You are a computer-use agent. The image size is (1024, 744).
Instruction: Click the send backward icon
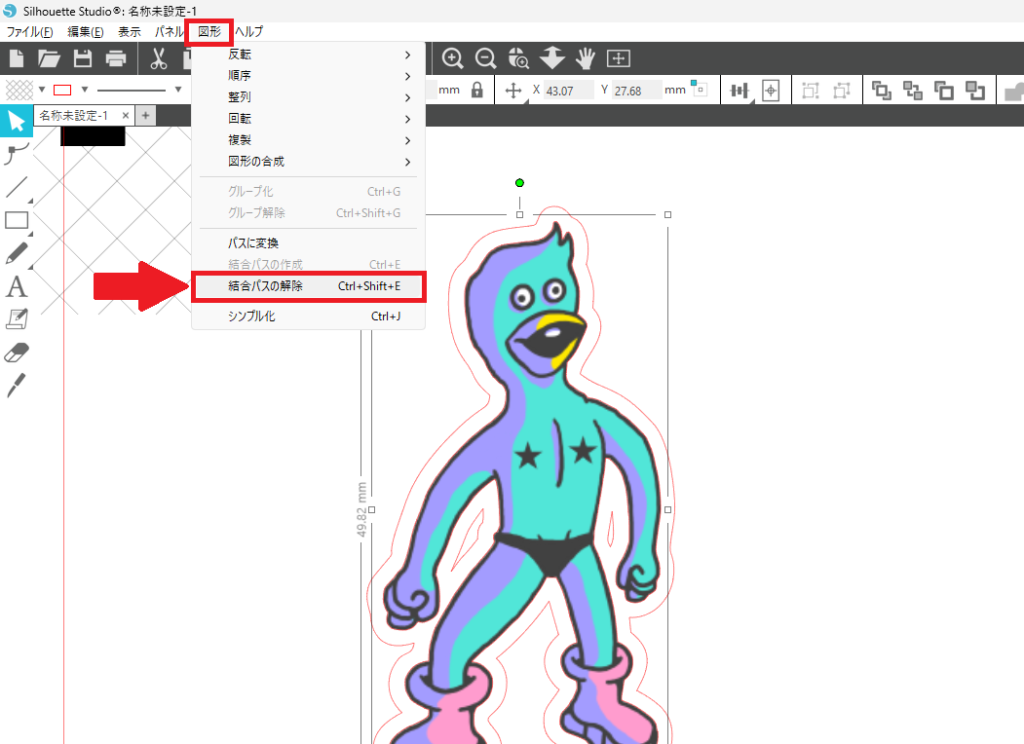point(975,90)
